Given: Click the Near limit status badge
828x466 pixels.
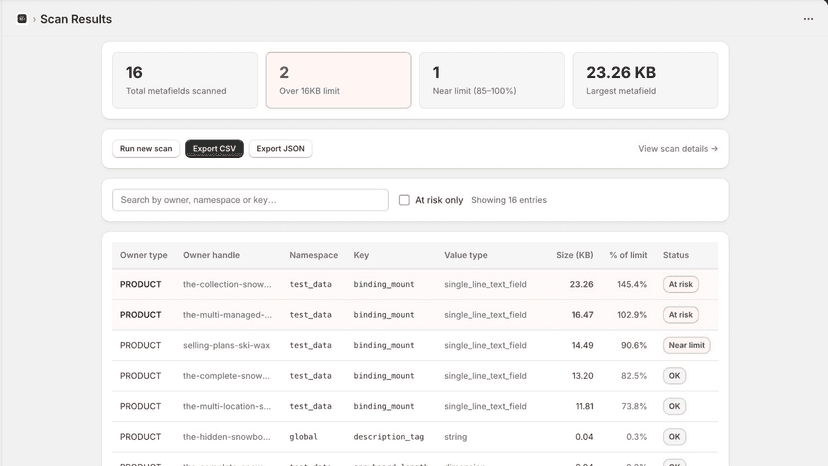Looking at the screenshot, I should tap(686, 346).
